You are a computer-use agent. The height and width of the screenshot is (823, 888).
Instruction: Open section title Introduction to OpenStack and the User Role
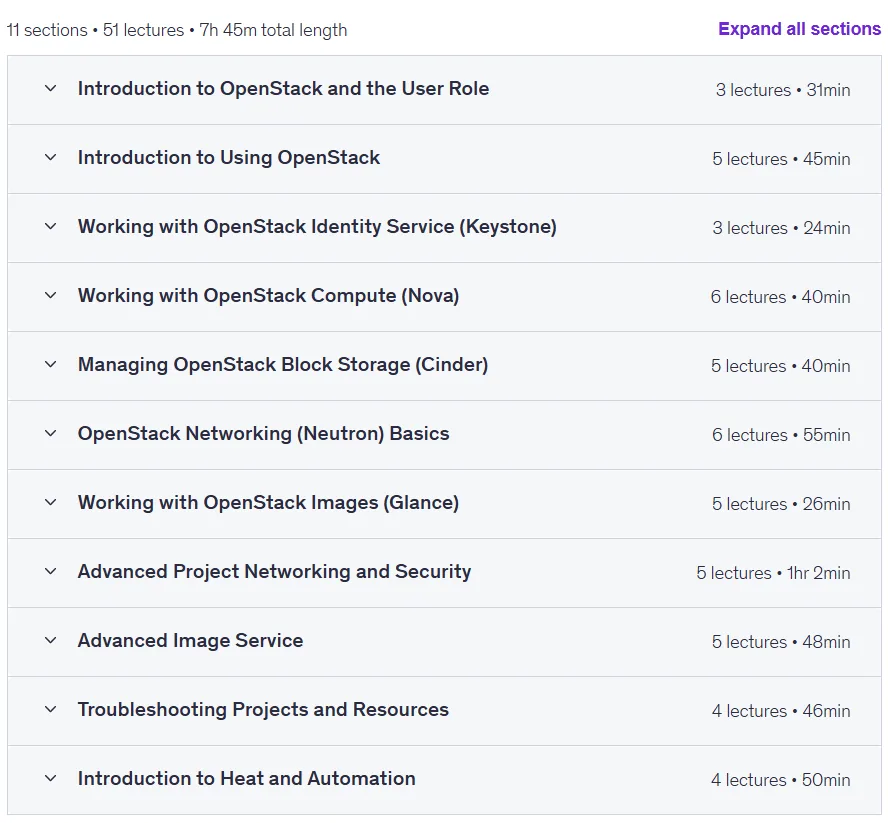click(x=283, y=88)
